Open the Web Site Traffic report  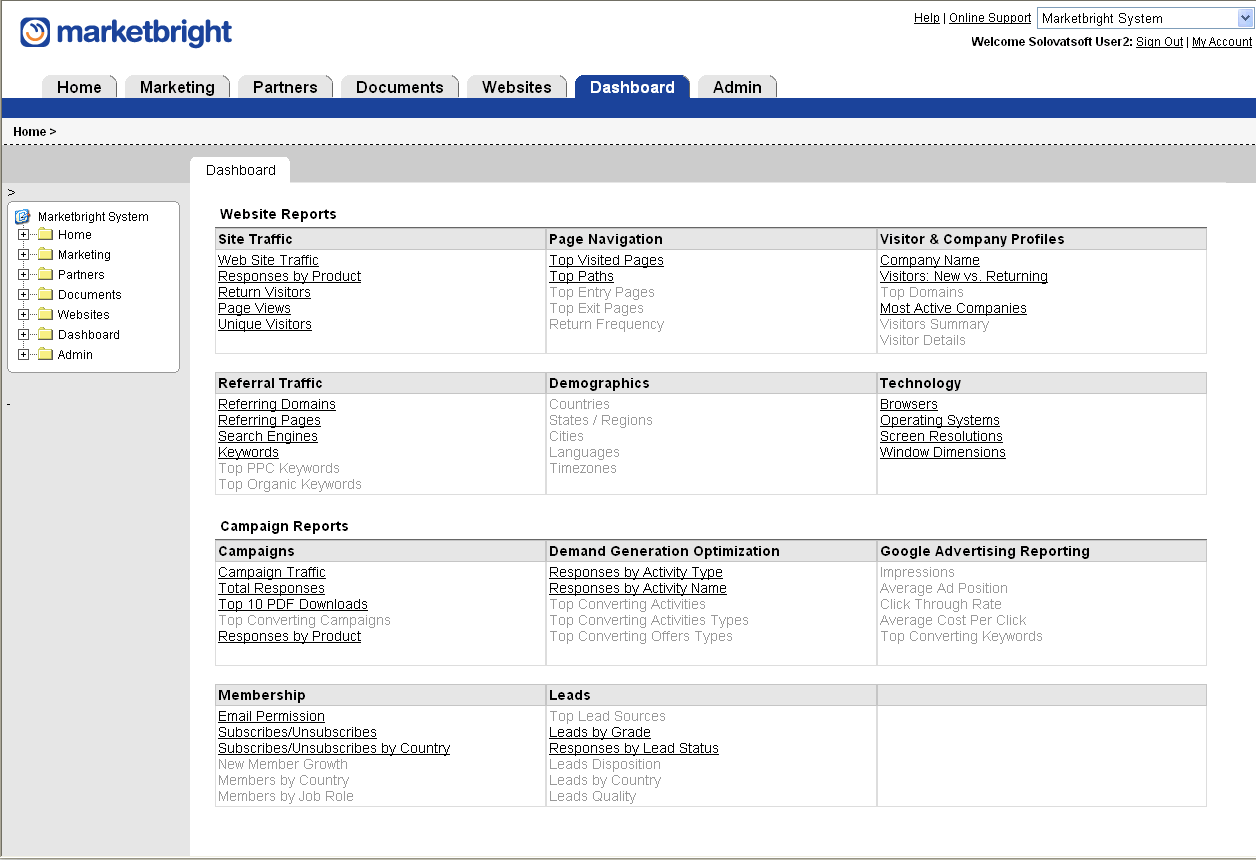point(268,260)
